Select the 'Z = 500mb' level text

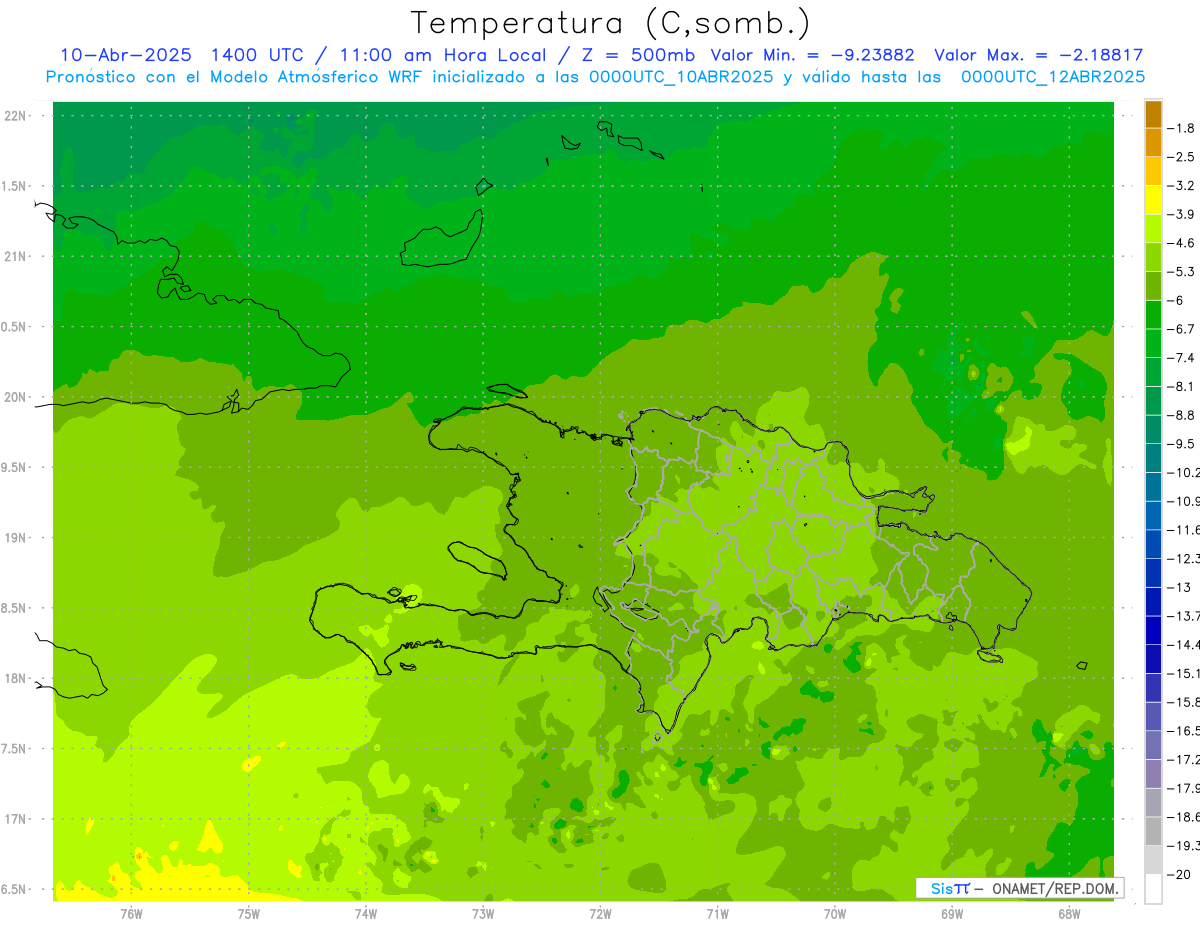[x=640, y=55]
